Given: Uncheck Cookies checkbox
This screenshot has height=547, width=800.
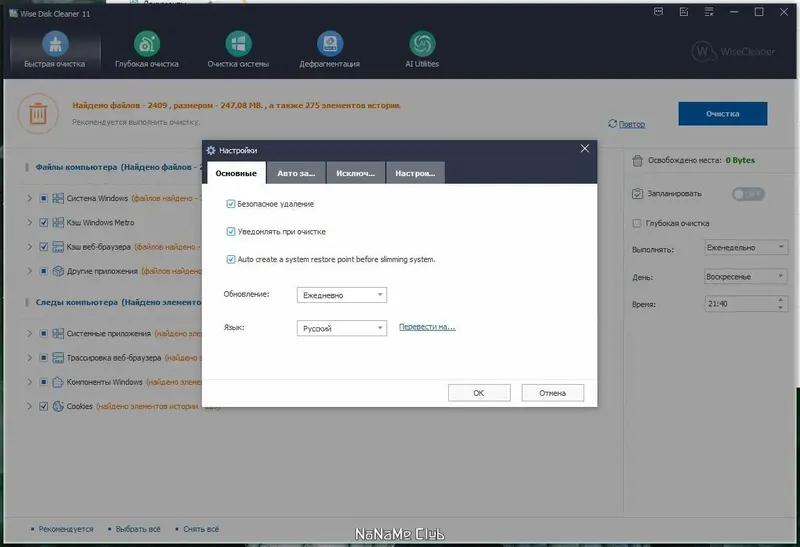Looking at the screenshot, I should pyautogui.click(x=43, y=406).
